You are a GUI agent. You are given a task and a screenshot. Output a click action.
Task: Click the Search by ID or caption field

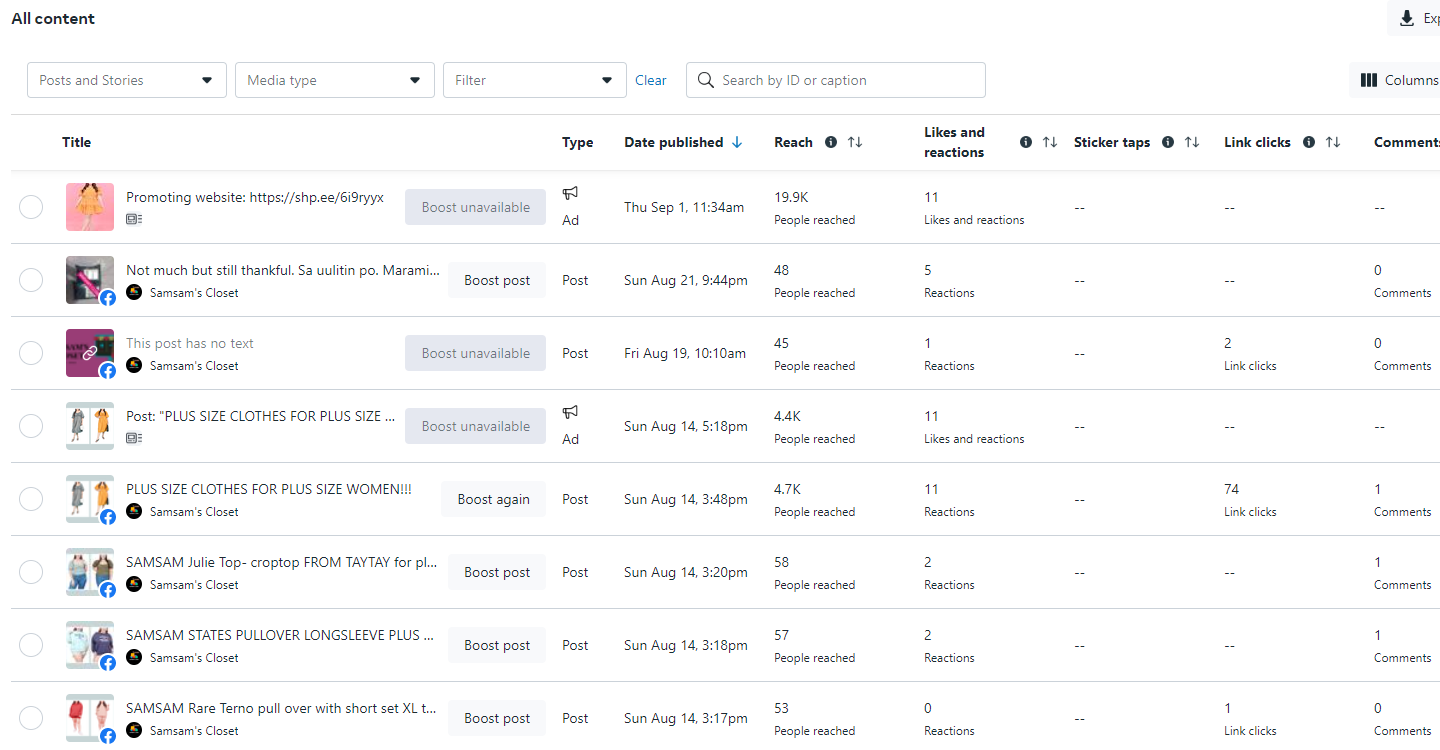836,80
